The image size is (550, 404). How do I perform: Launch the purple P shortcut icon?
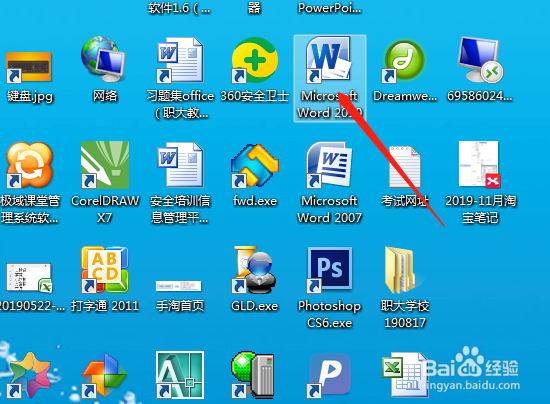[x=329, y=375]
